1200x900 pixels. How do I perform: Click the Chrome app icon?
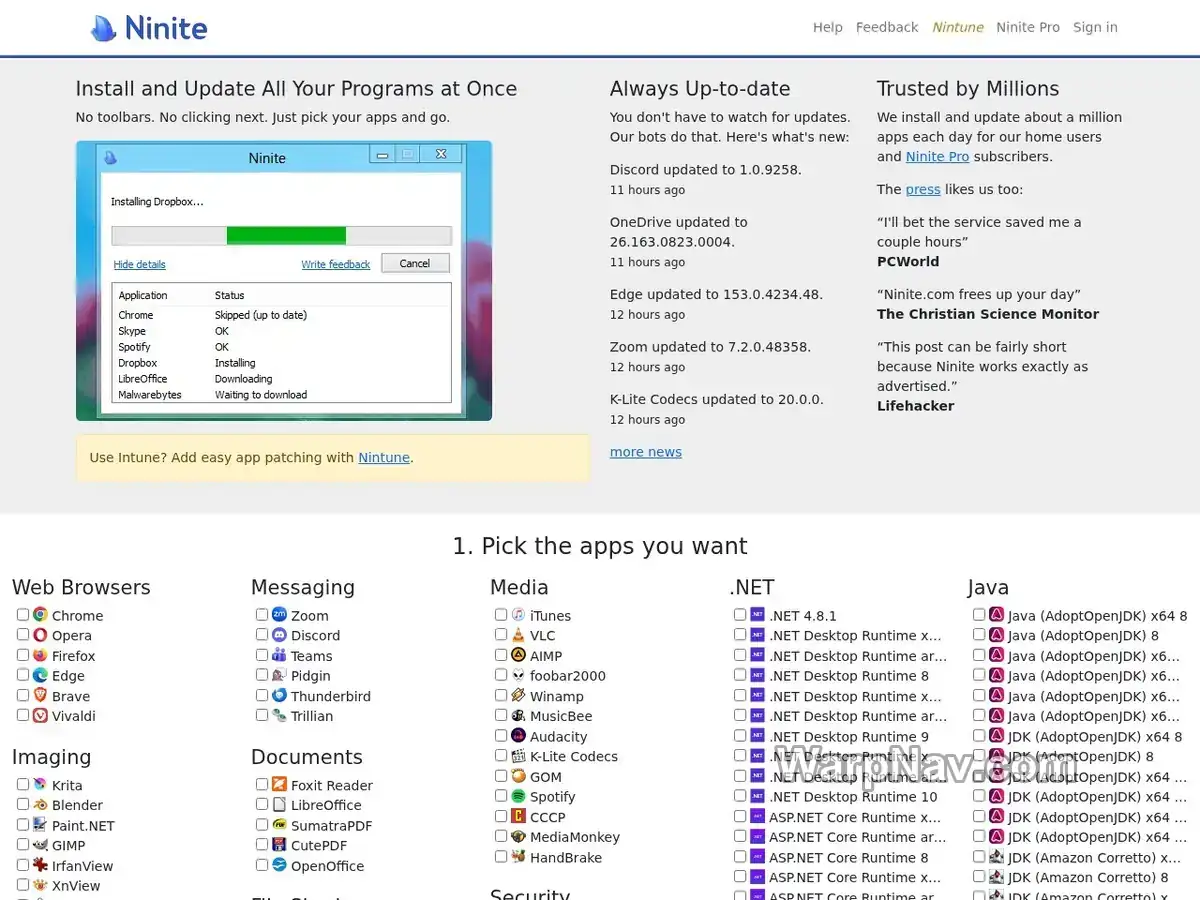pyautogui.click(x=40, y=615)
